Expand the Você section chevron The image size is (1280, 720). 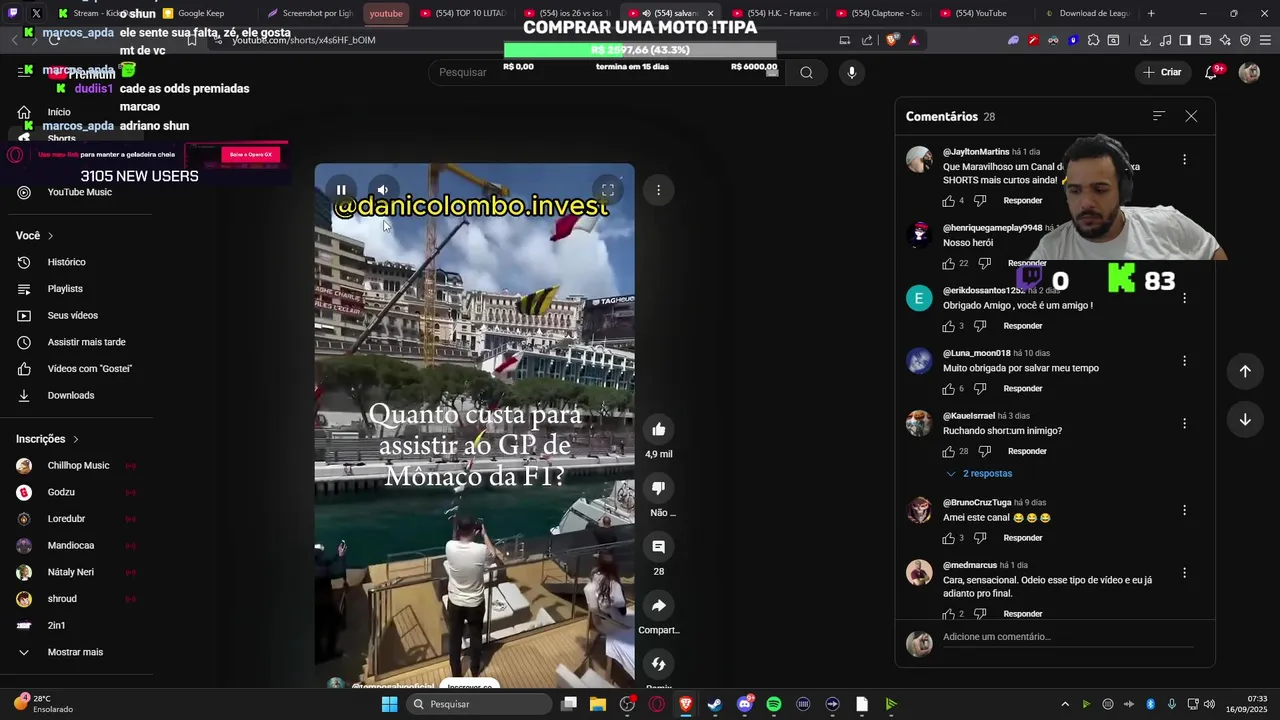(x=50, y=236)
